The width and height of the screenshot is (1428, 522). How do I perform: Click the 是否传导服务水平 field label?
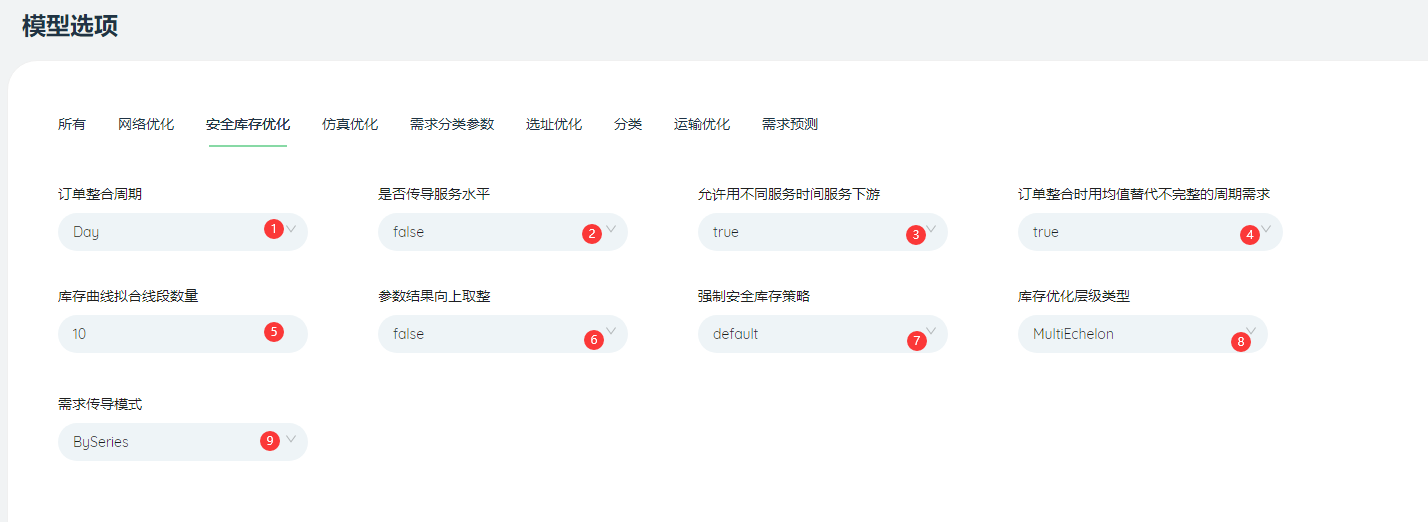434,195
